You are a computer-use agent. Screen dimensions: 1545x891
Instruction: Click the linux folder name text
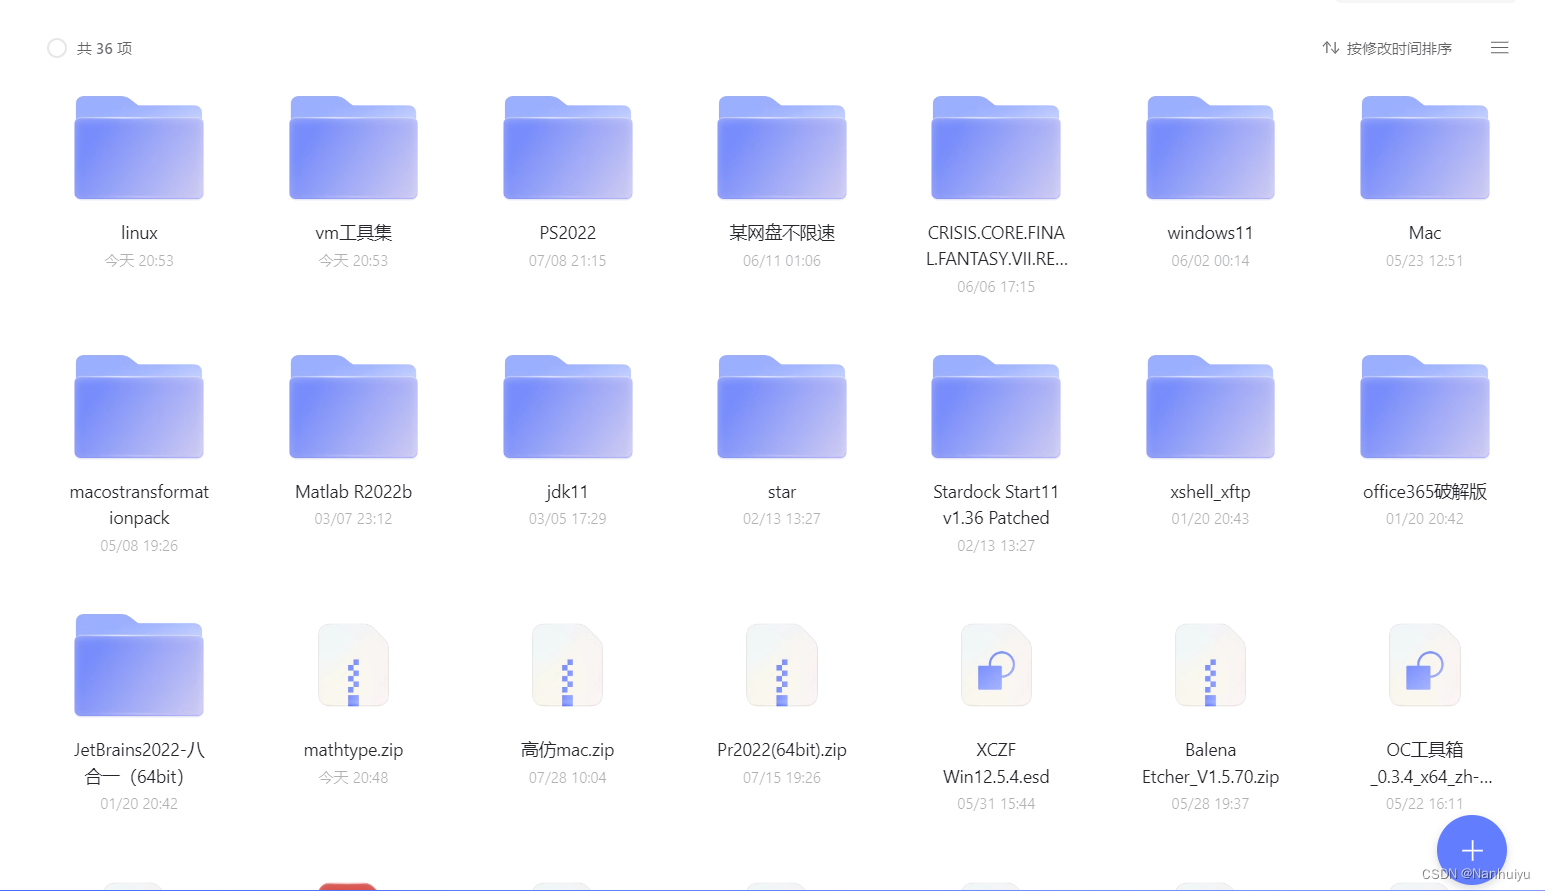(x=139, y=233)
